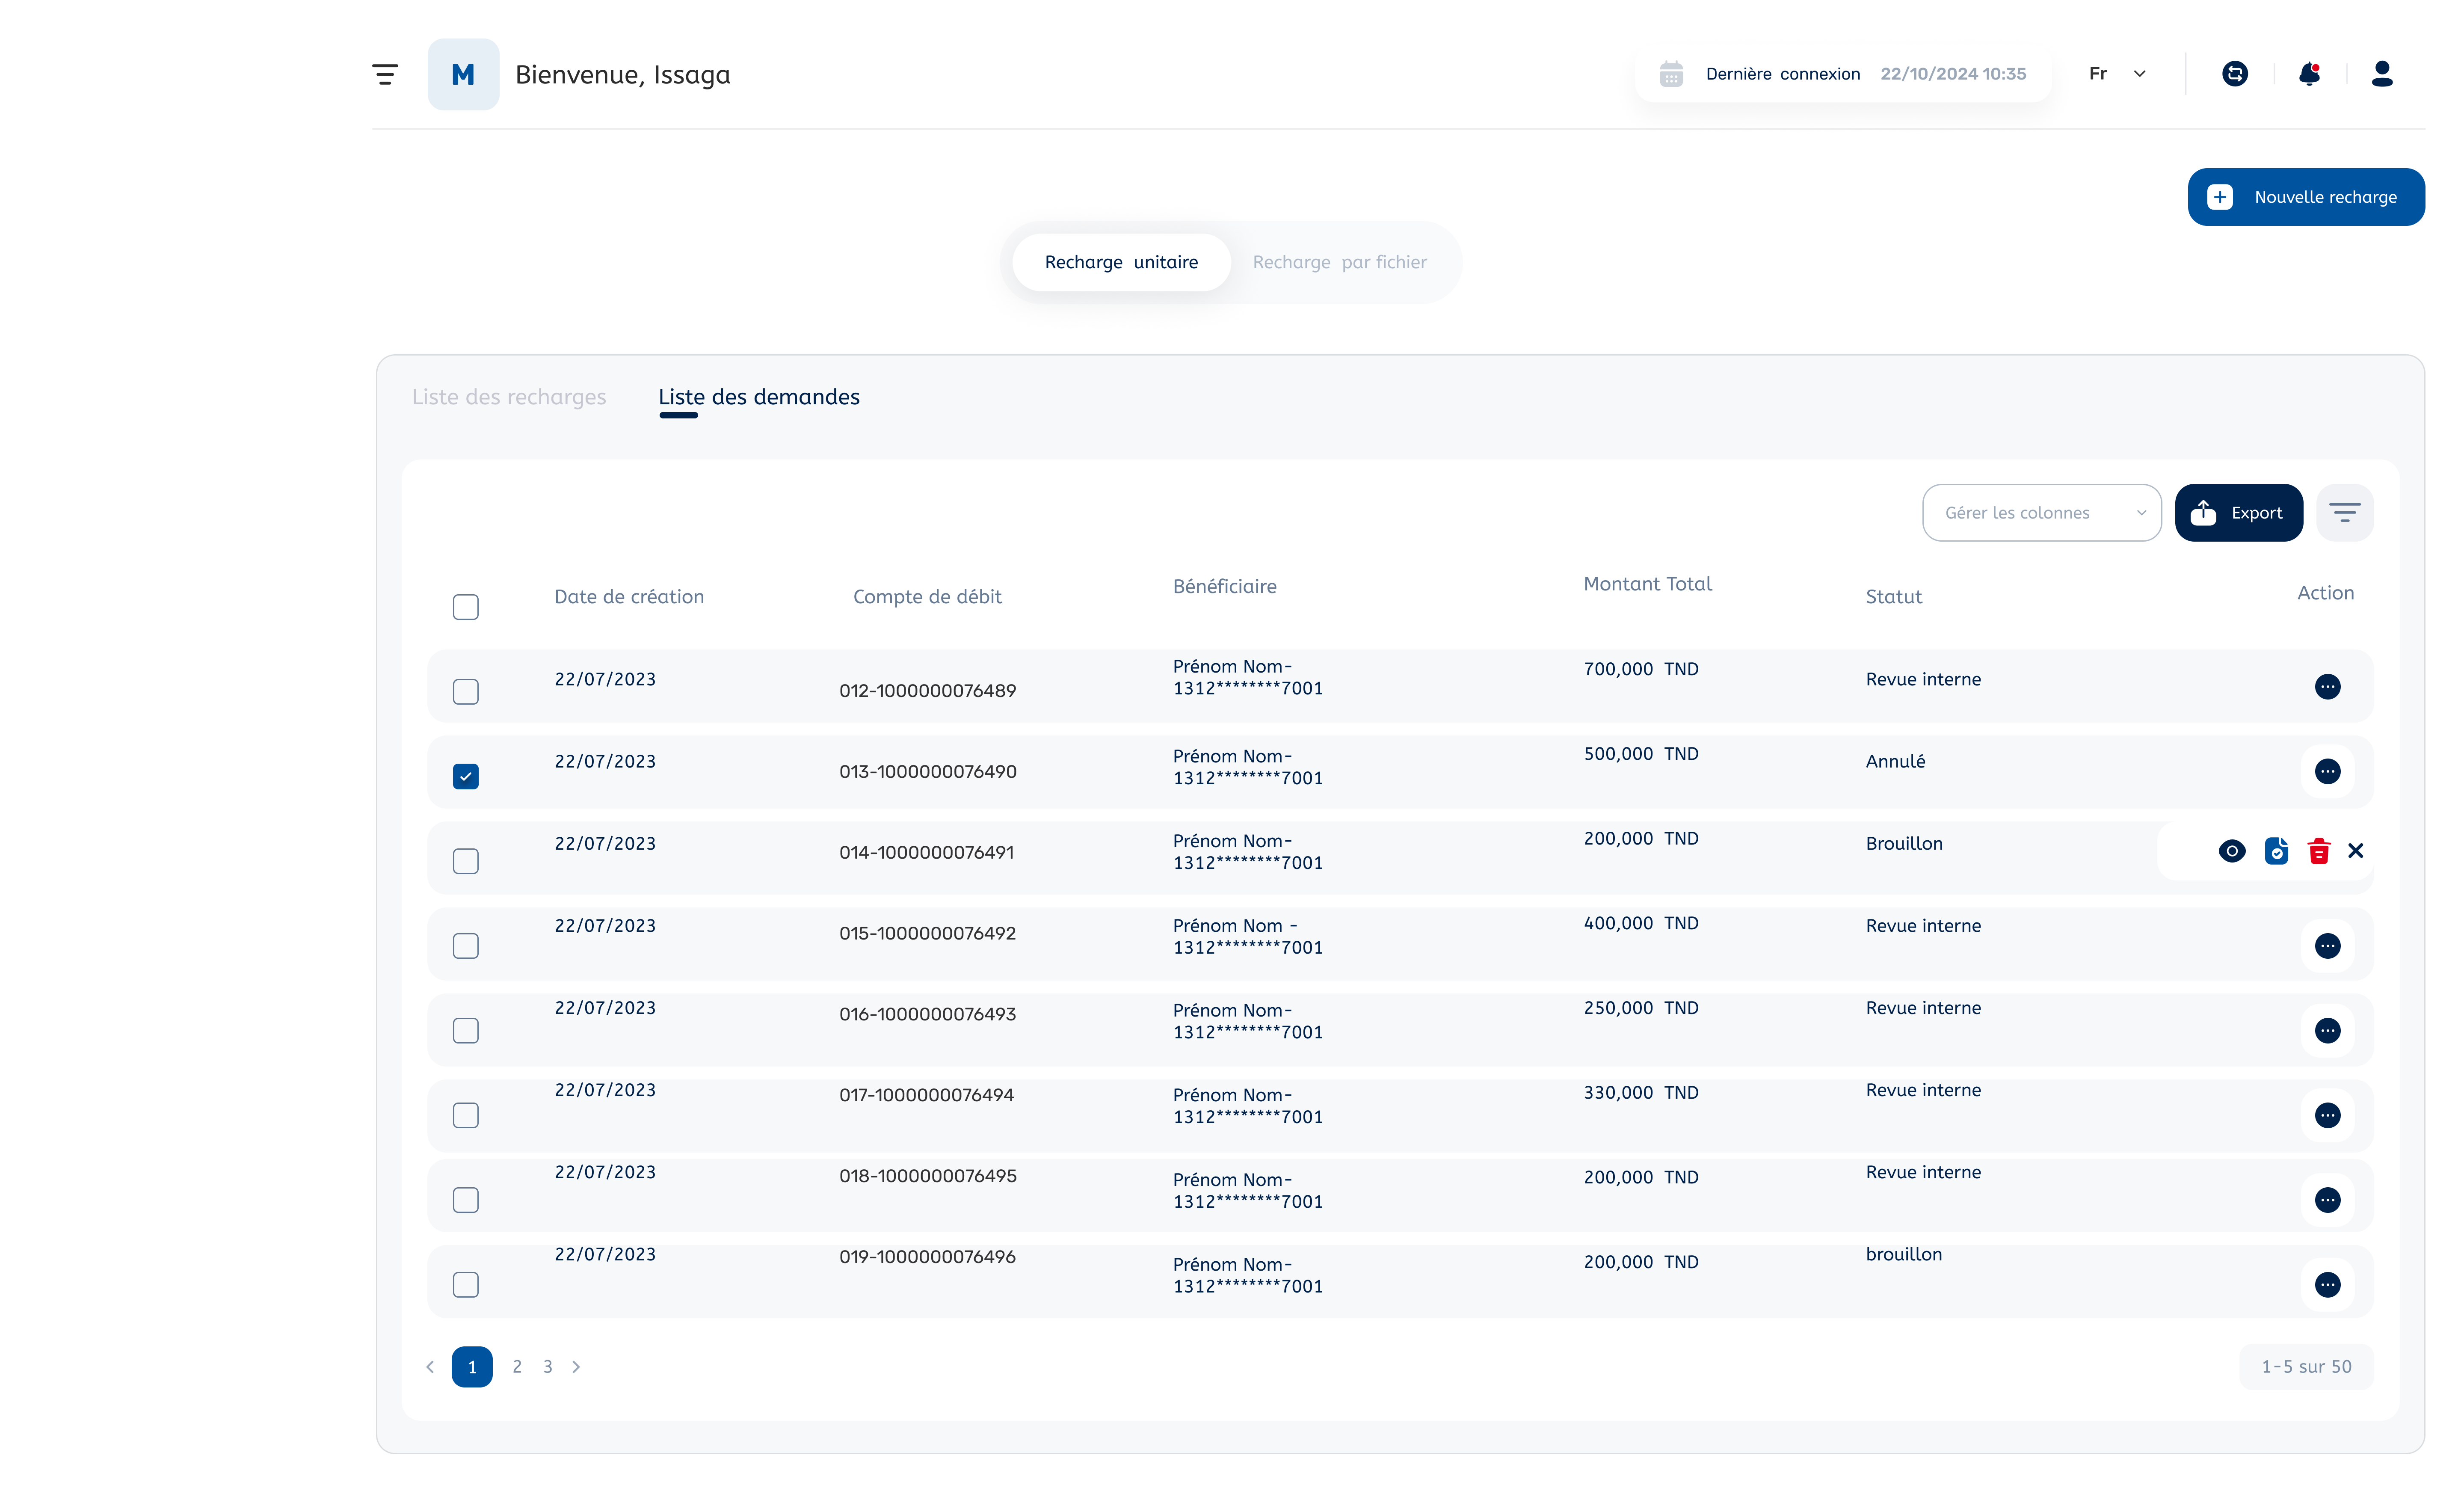The image size is (2464, 1494).
Task: Select the row with account 017-1000000076494
Action: pos(466,1116)
